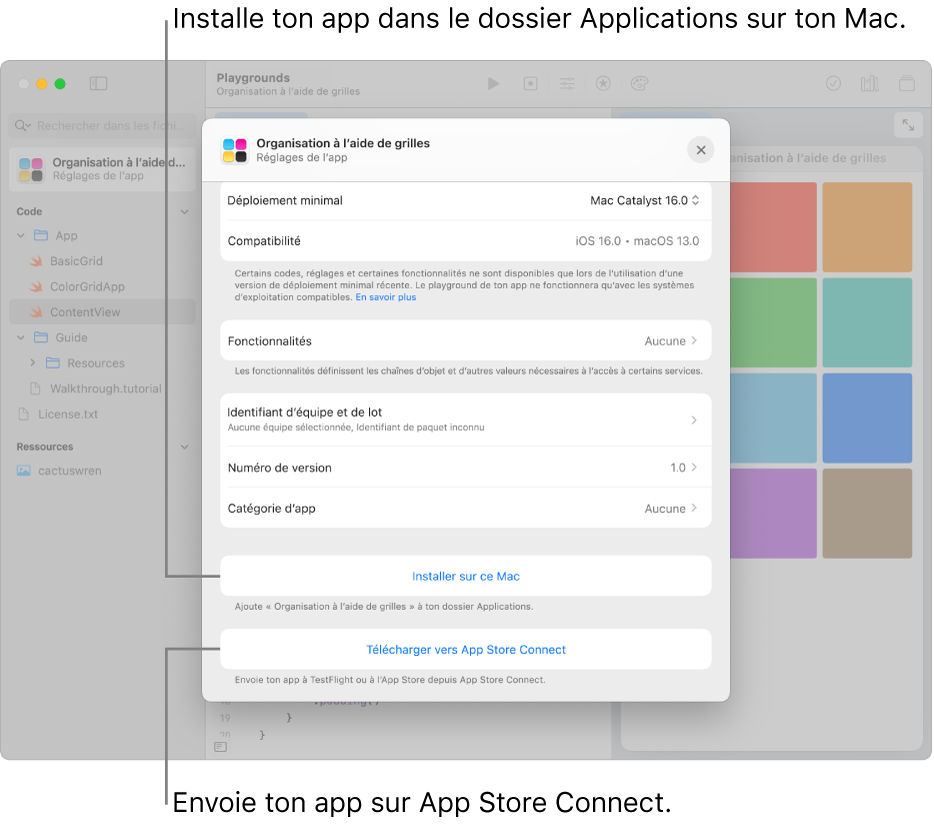The image size is (934, 825).
Task: Click the red color tile in preview
Action: pyautogui.click(x=773, y=225)
